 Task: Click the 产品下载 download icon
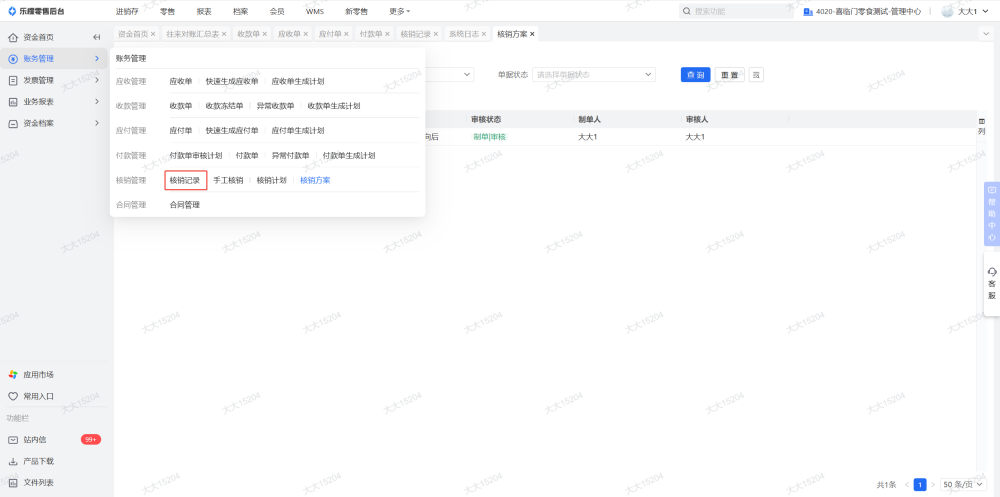13,461
